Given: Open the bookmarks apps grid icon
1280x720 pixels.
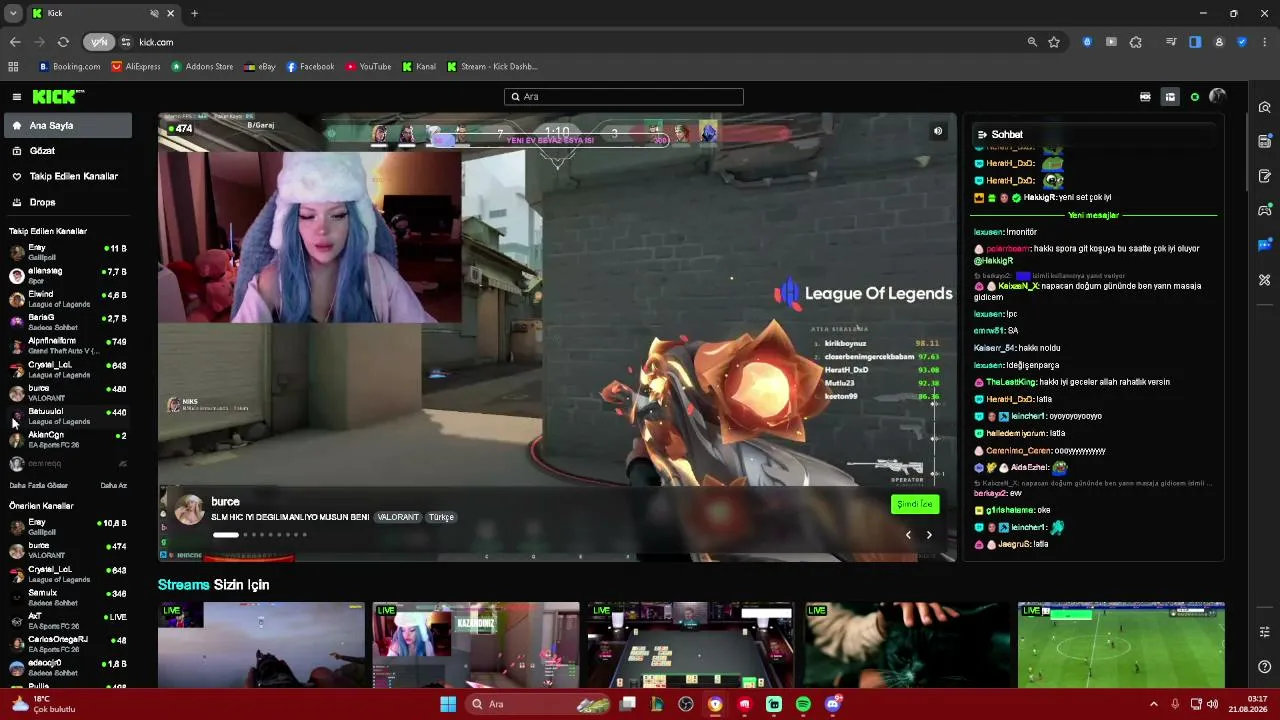Looking at the screenshot, I should click(13, 67).
